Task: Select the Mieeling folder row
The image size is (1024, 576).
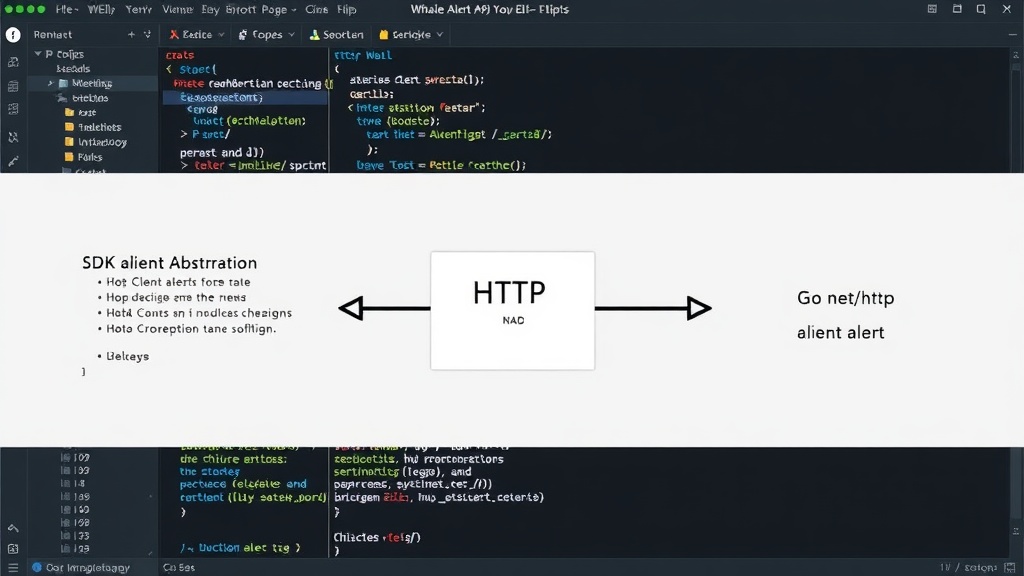Action: 93,83
